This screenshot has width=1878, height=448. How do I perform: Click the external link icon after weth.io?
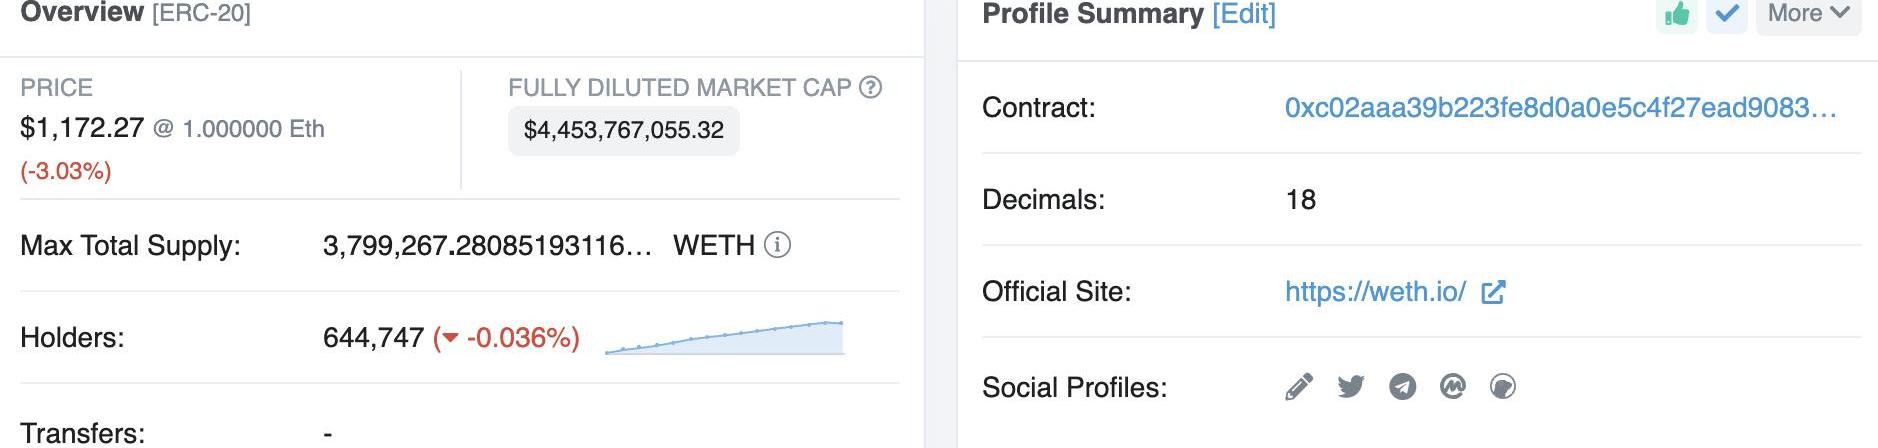(1493, 292)
